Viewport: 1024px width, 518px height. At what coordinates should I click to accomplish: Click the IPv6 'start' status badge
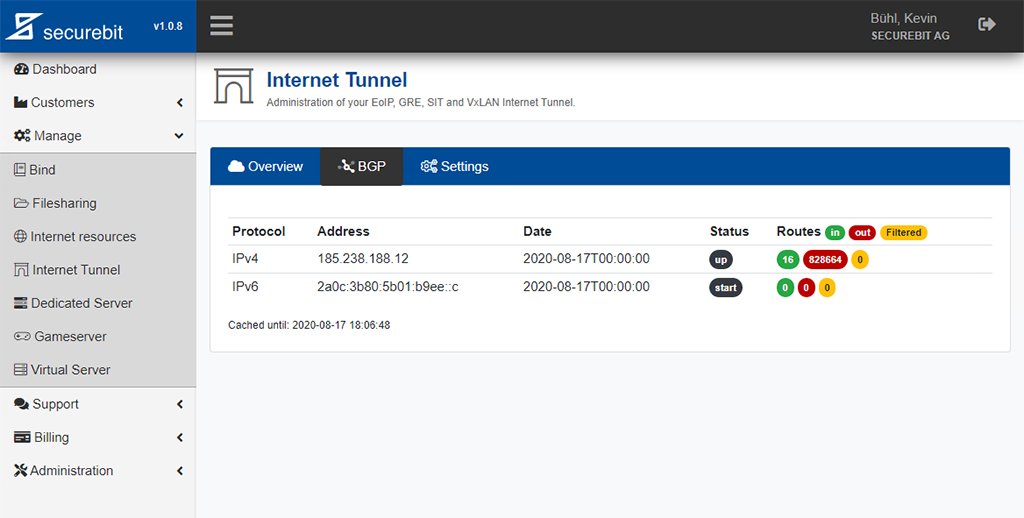tap(726, 287)
